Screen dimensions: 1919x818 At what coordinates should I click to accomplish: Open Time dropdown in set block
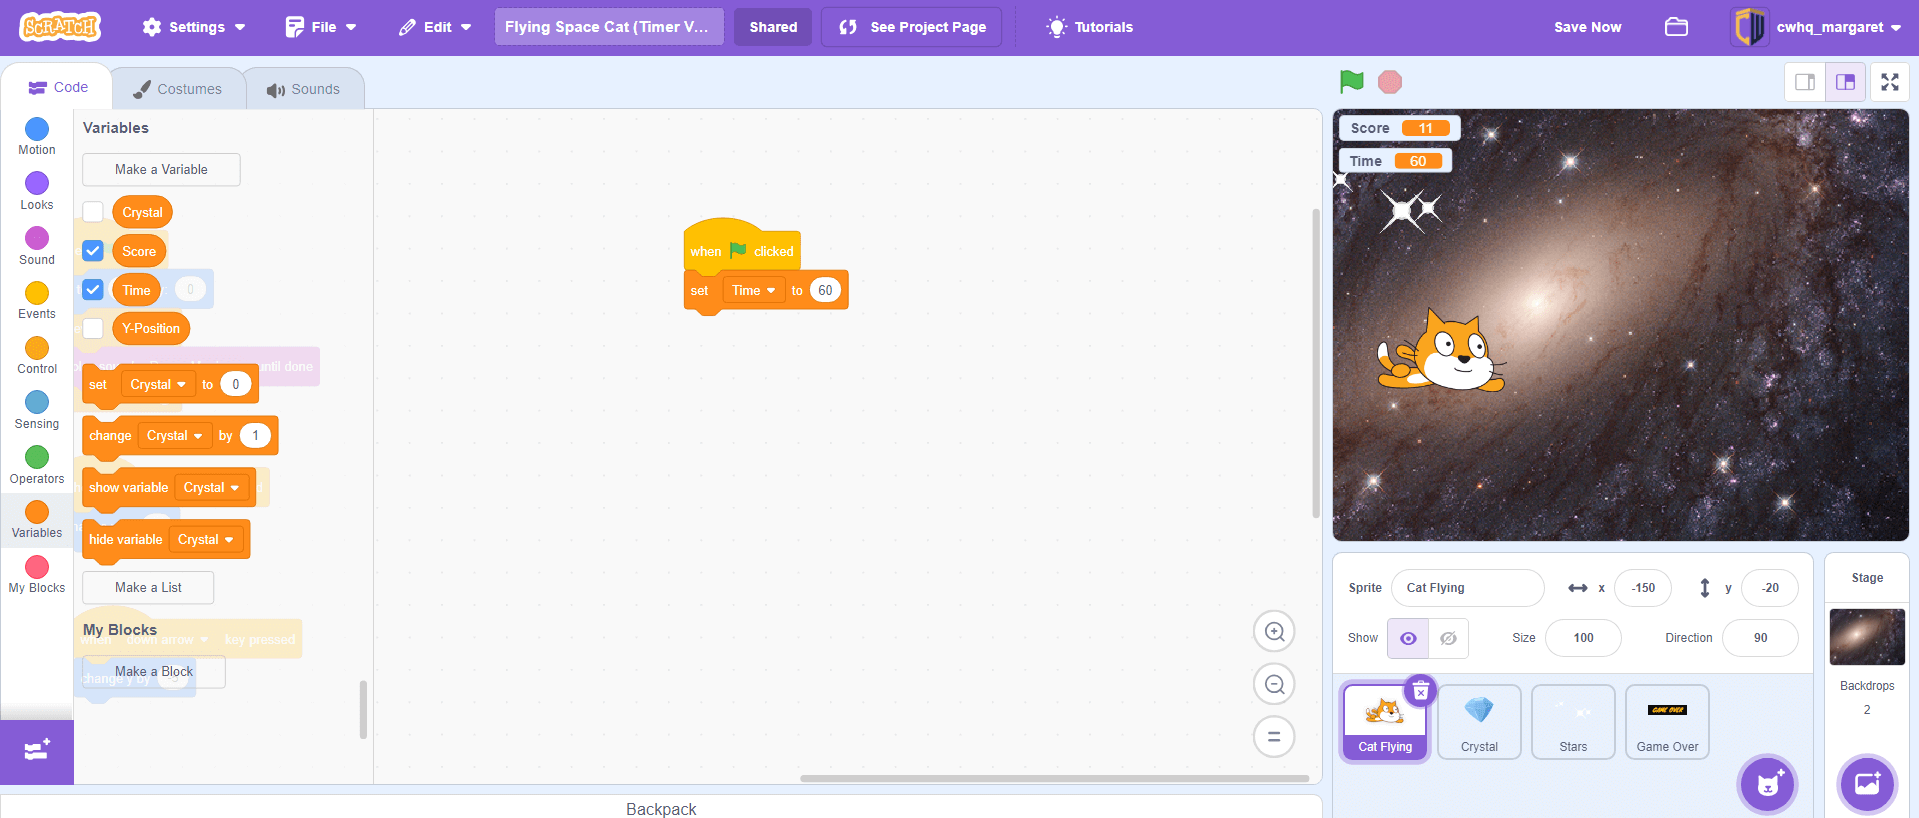tap(753, 291)
